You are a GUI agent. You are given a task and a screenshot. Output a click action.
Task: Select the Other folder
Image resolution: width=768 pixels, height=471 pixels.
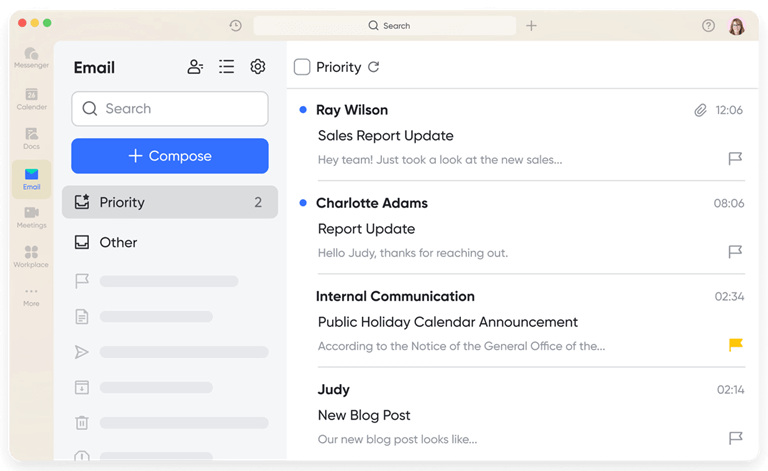click(170, 242)
